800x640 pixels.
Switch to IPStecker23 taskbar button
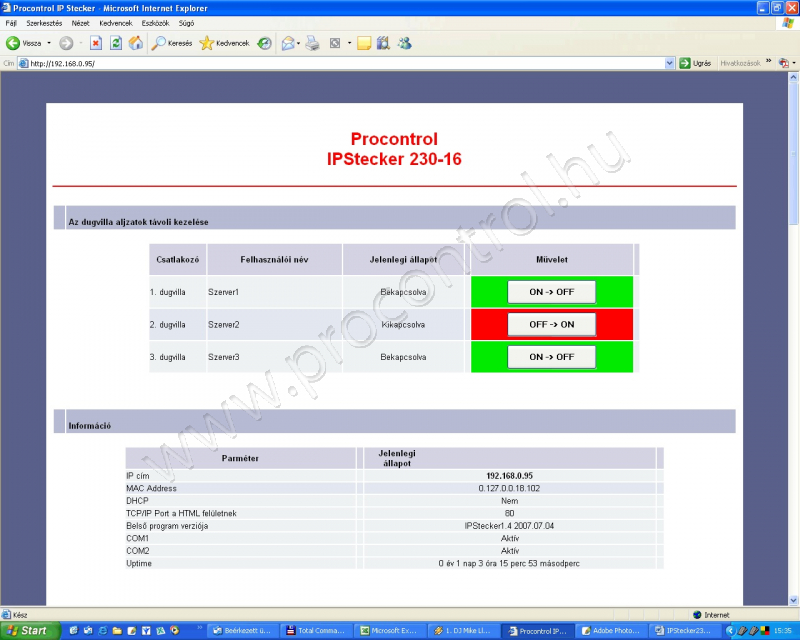(x=684, y=631)
